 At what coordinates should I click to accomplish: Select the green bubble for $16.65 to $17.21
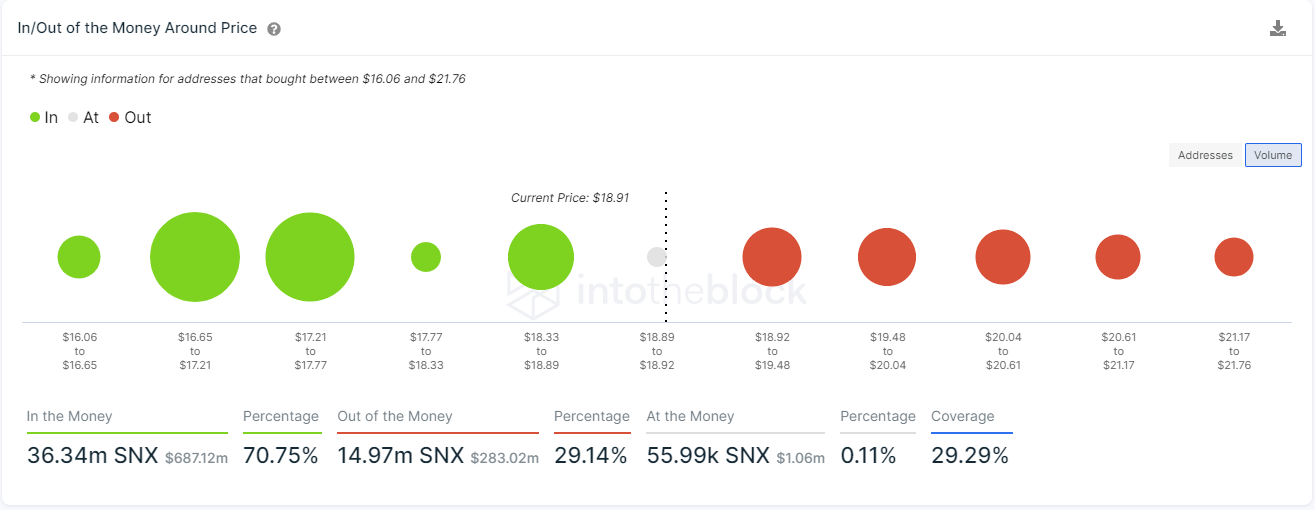pyautogui.click(x=195, y=257)
